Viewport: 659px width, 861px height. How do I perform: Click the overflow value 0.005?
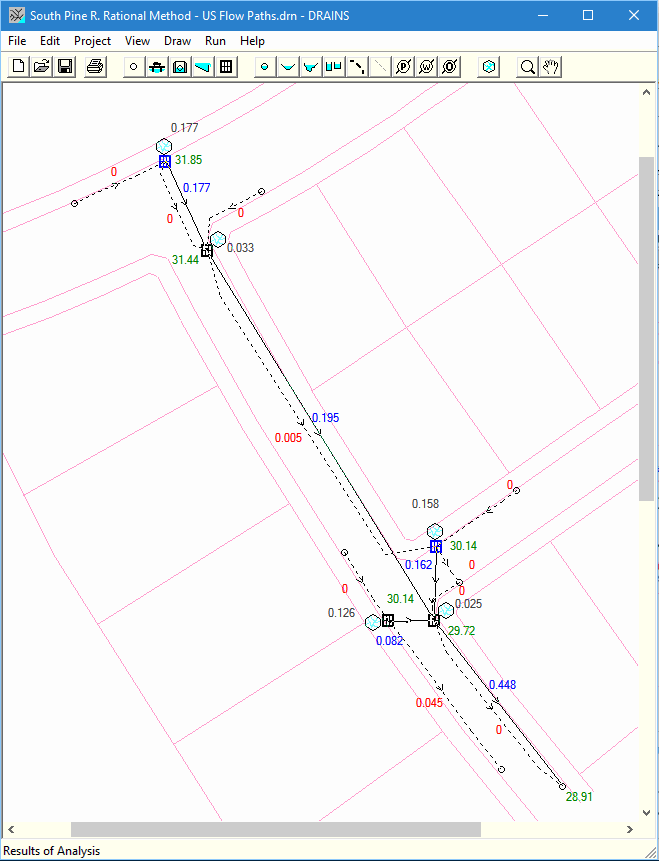pyautogui.click(x=288, y=438)
